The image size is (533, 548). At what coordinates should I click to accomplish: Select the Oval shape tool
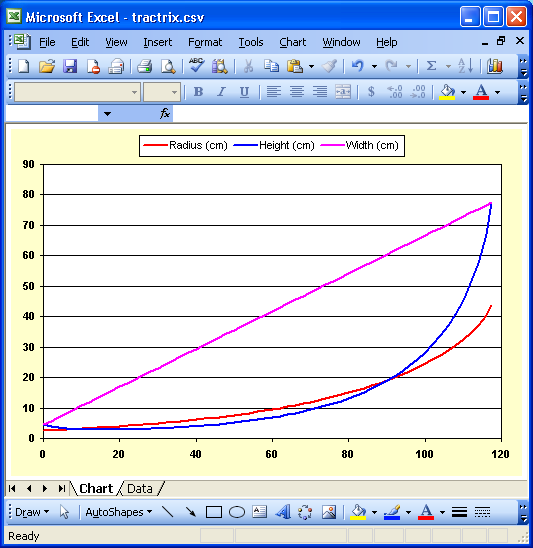pos(237,512)
